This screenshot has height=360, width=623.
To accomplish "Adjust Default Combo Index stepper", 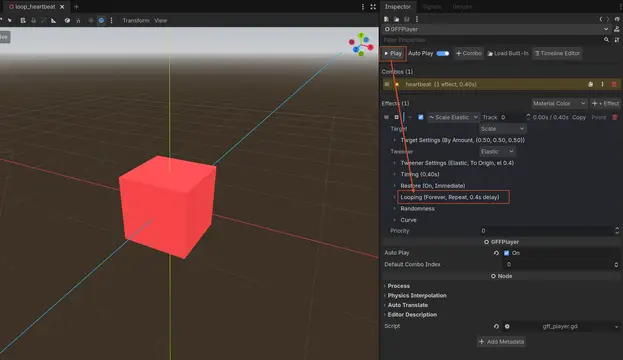I will [616, 265].
